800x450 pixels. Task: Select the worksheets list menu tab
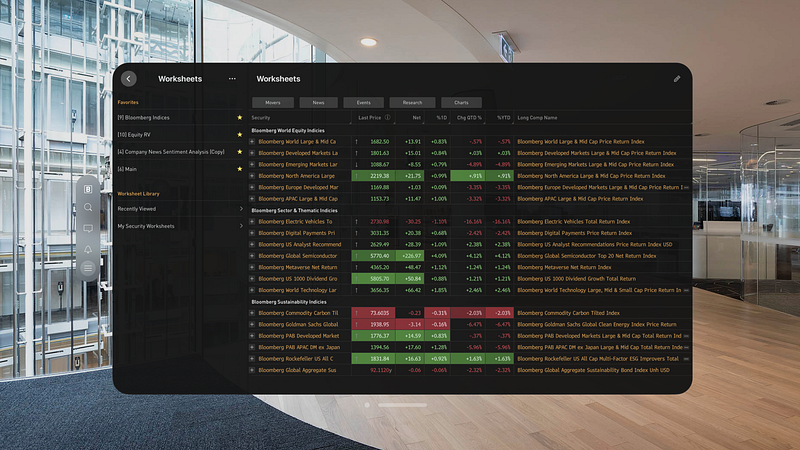click(x=88, y=268)
